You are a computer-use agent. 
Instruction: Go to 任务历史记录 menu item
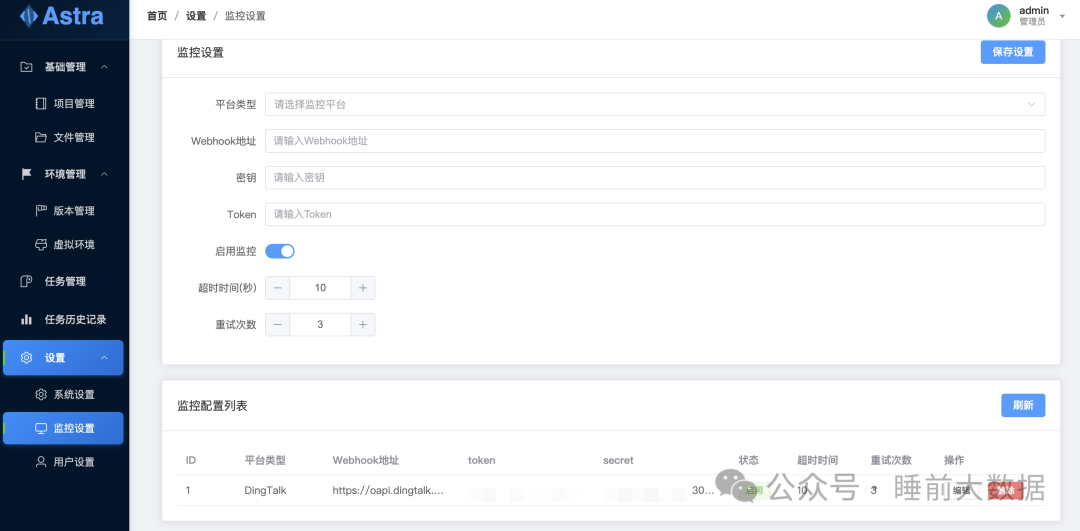(x=63, y=320)
